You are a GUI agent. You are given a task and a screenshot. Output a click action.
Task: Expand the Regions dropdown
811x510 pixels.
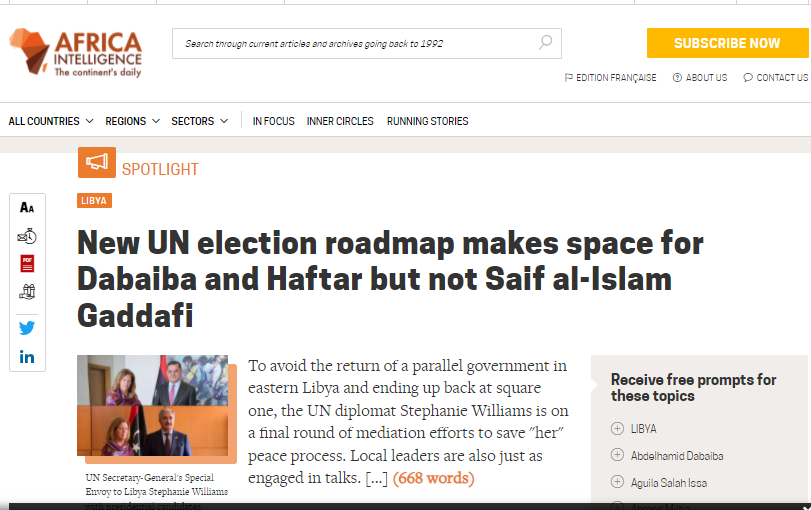tap(132, 121)
